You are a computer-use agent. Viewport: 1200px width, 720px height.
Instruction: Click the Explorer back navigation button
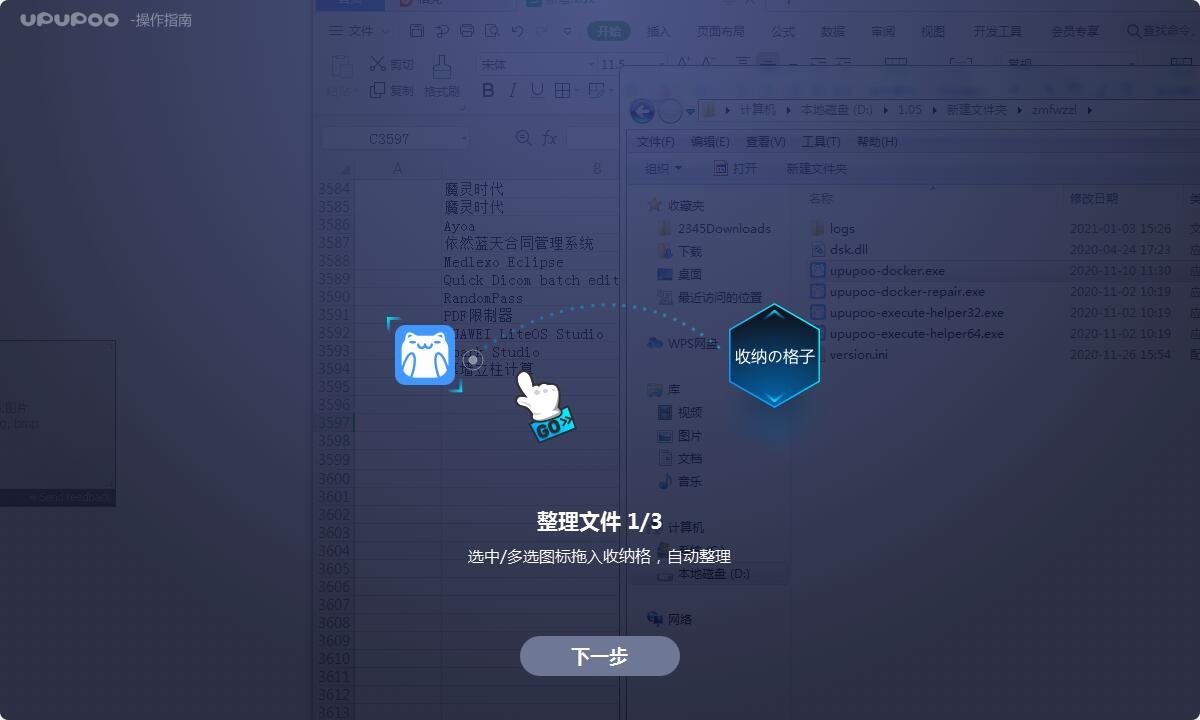pos(641,110)
